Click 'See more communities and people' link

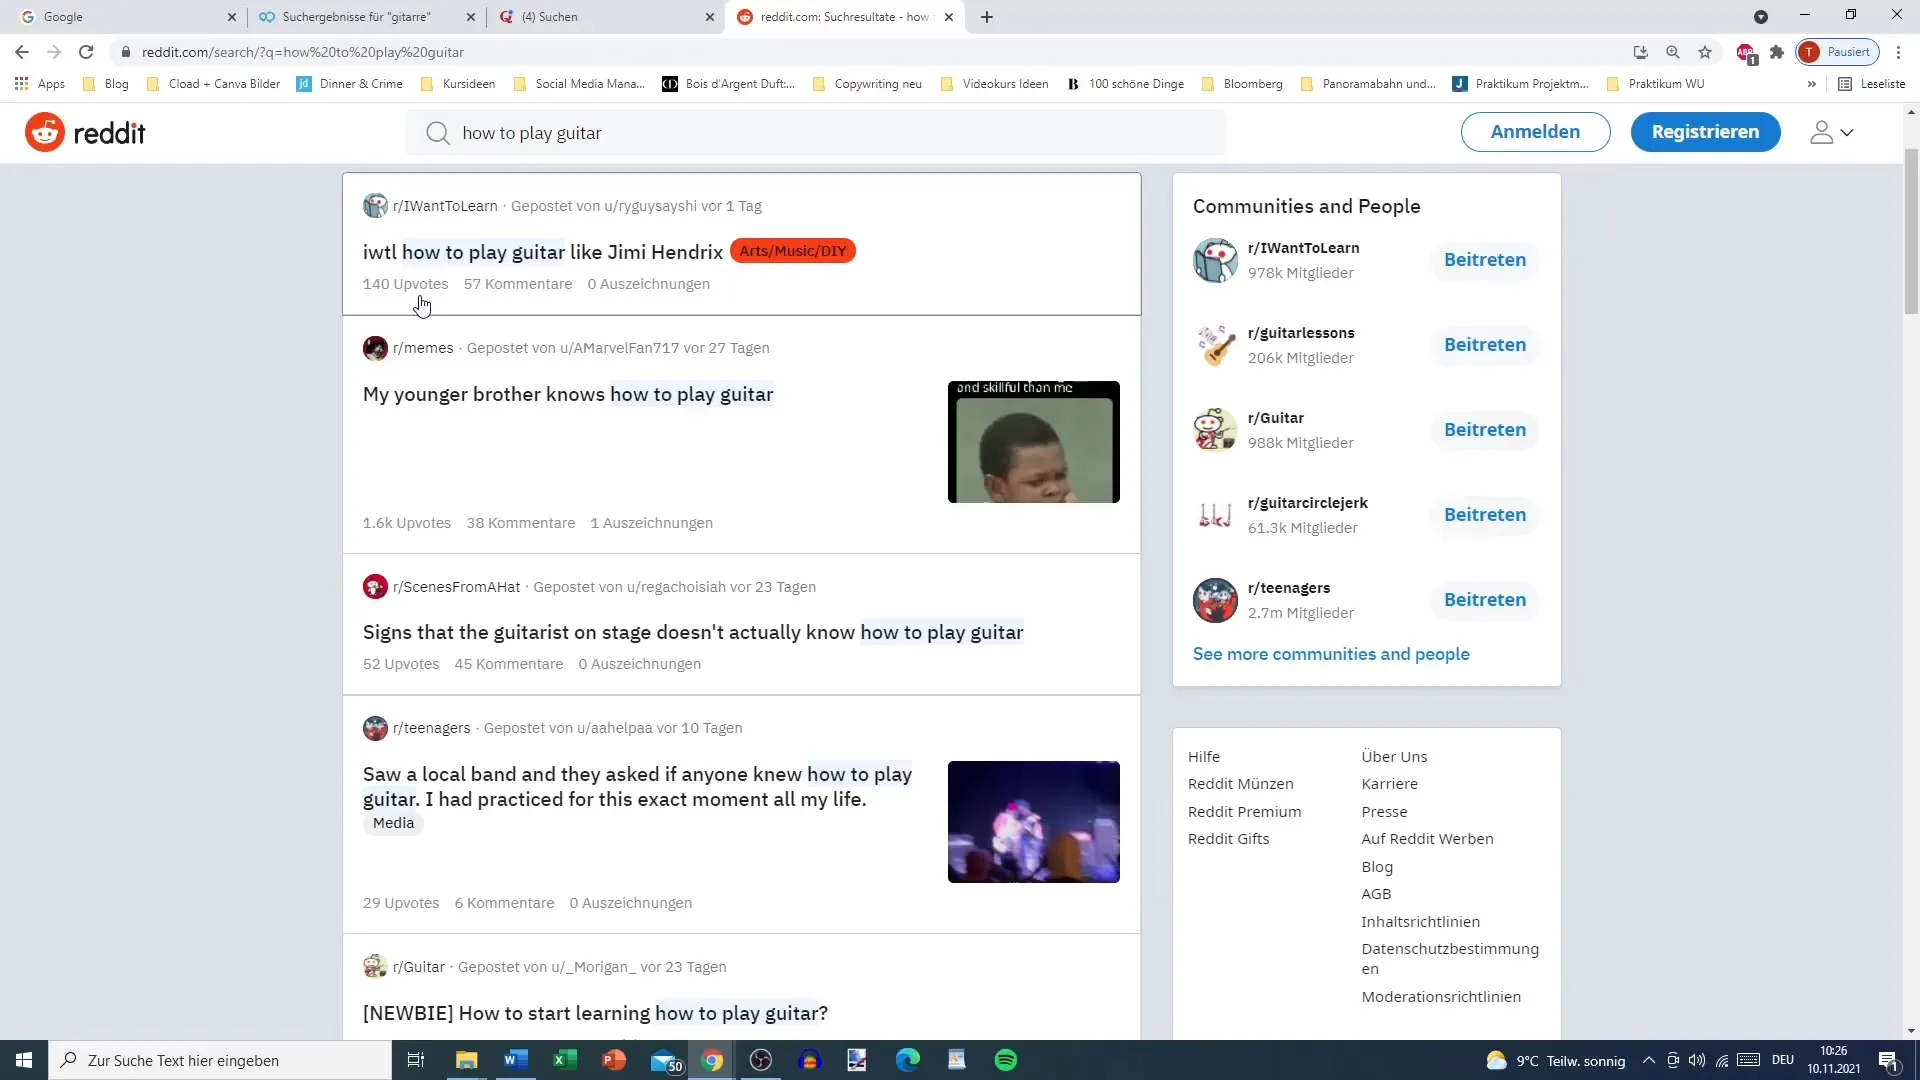(x=1330, y=654)
